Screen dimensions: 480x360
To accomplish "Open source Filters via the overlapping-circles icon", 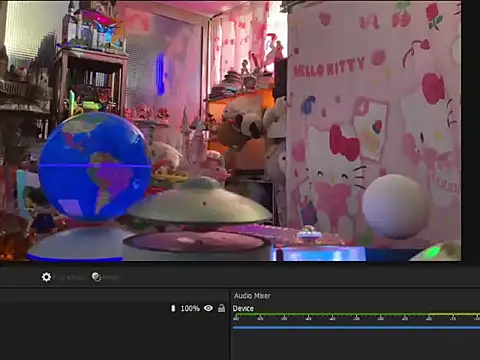I will pos(96,277).
